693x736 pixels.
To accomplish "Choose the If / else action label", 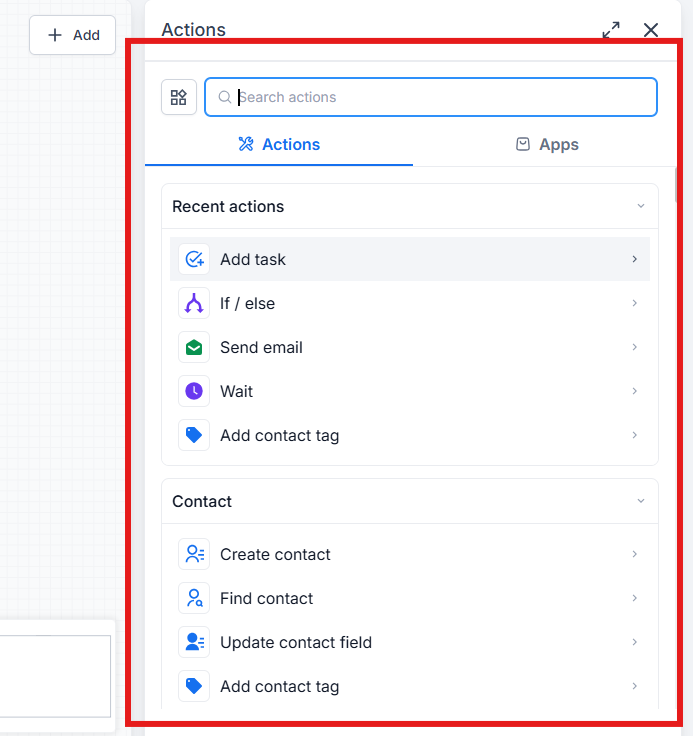I will (x=247, y=303).
